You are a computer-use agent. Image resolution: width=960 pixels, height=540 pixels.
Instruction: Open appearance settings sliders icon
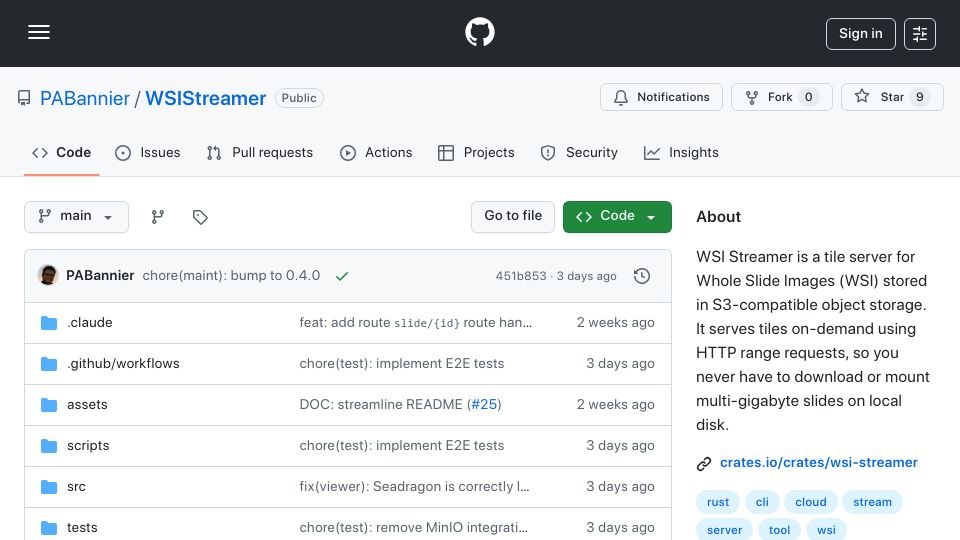(x=920, y=34)
